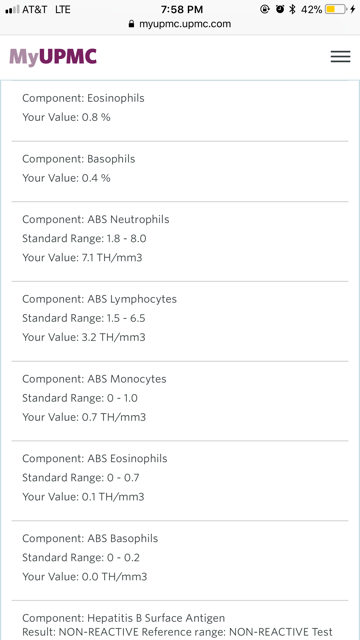
Task: Select the ABS Monocytes result entry
Action: (180, 401)
